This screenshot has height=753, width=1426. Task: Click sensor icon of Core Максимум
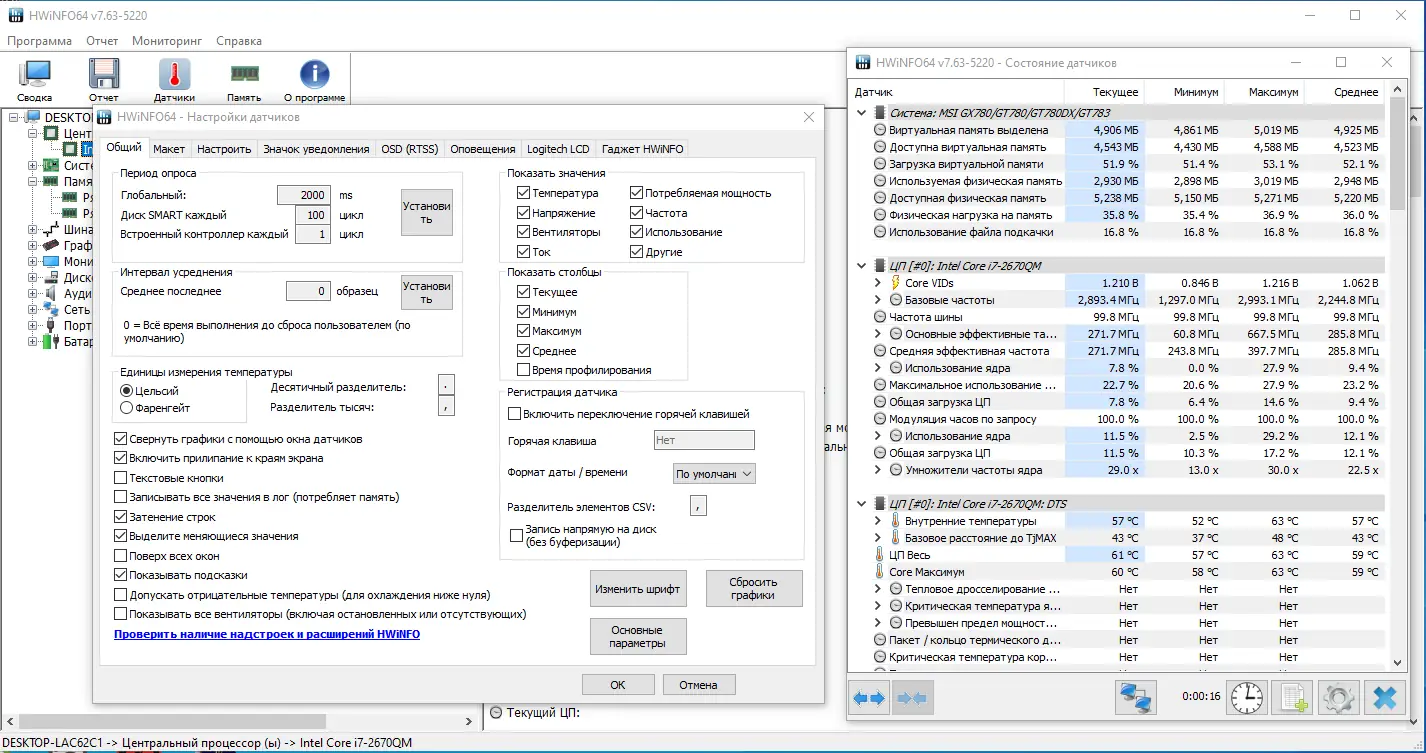tap(880, 572)
